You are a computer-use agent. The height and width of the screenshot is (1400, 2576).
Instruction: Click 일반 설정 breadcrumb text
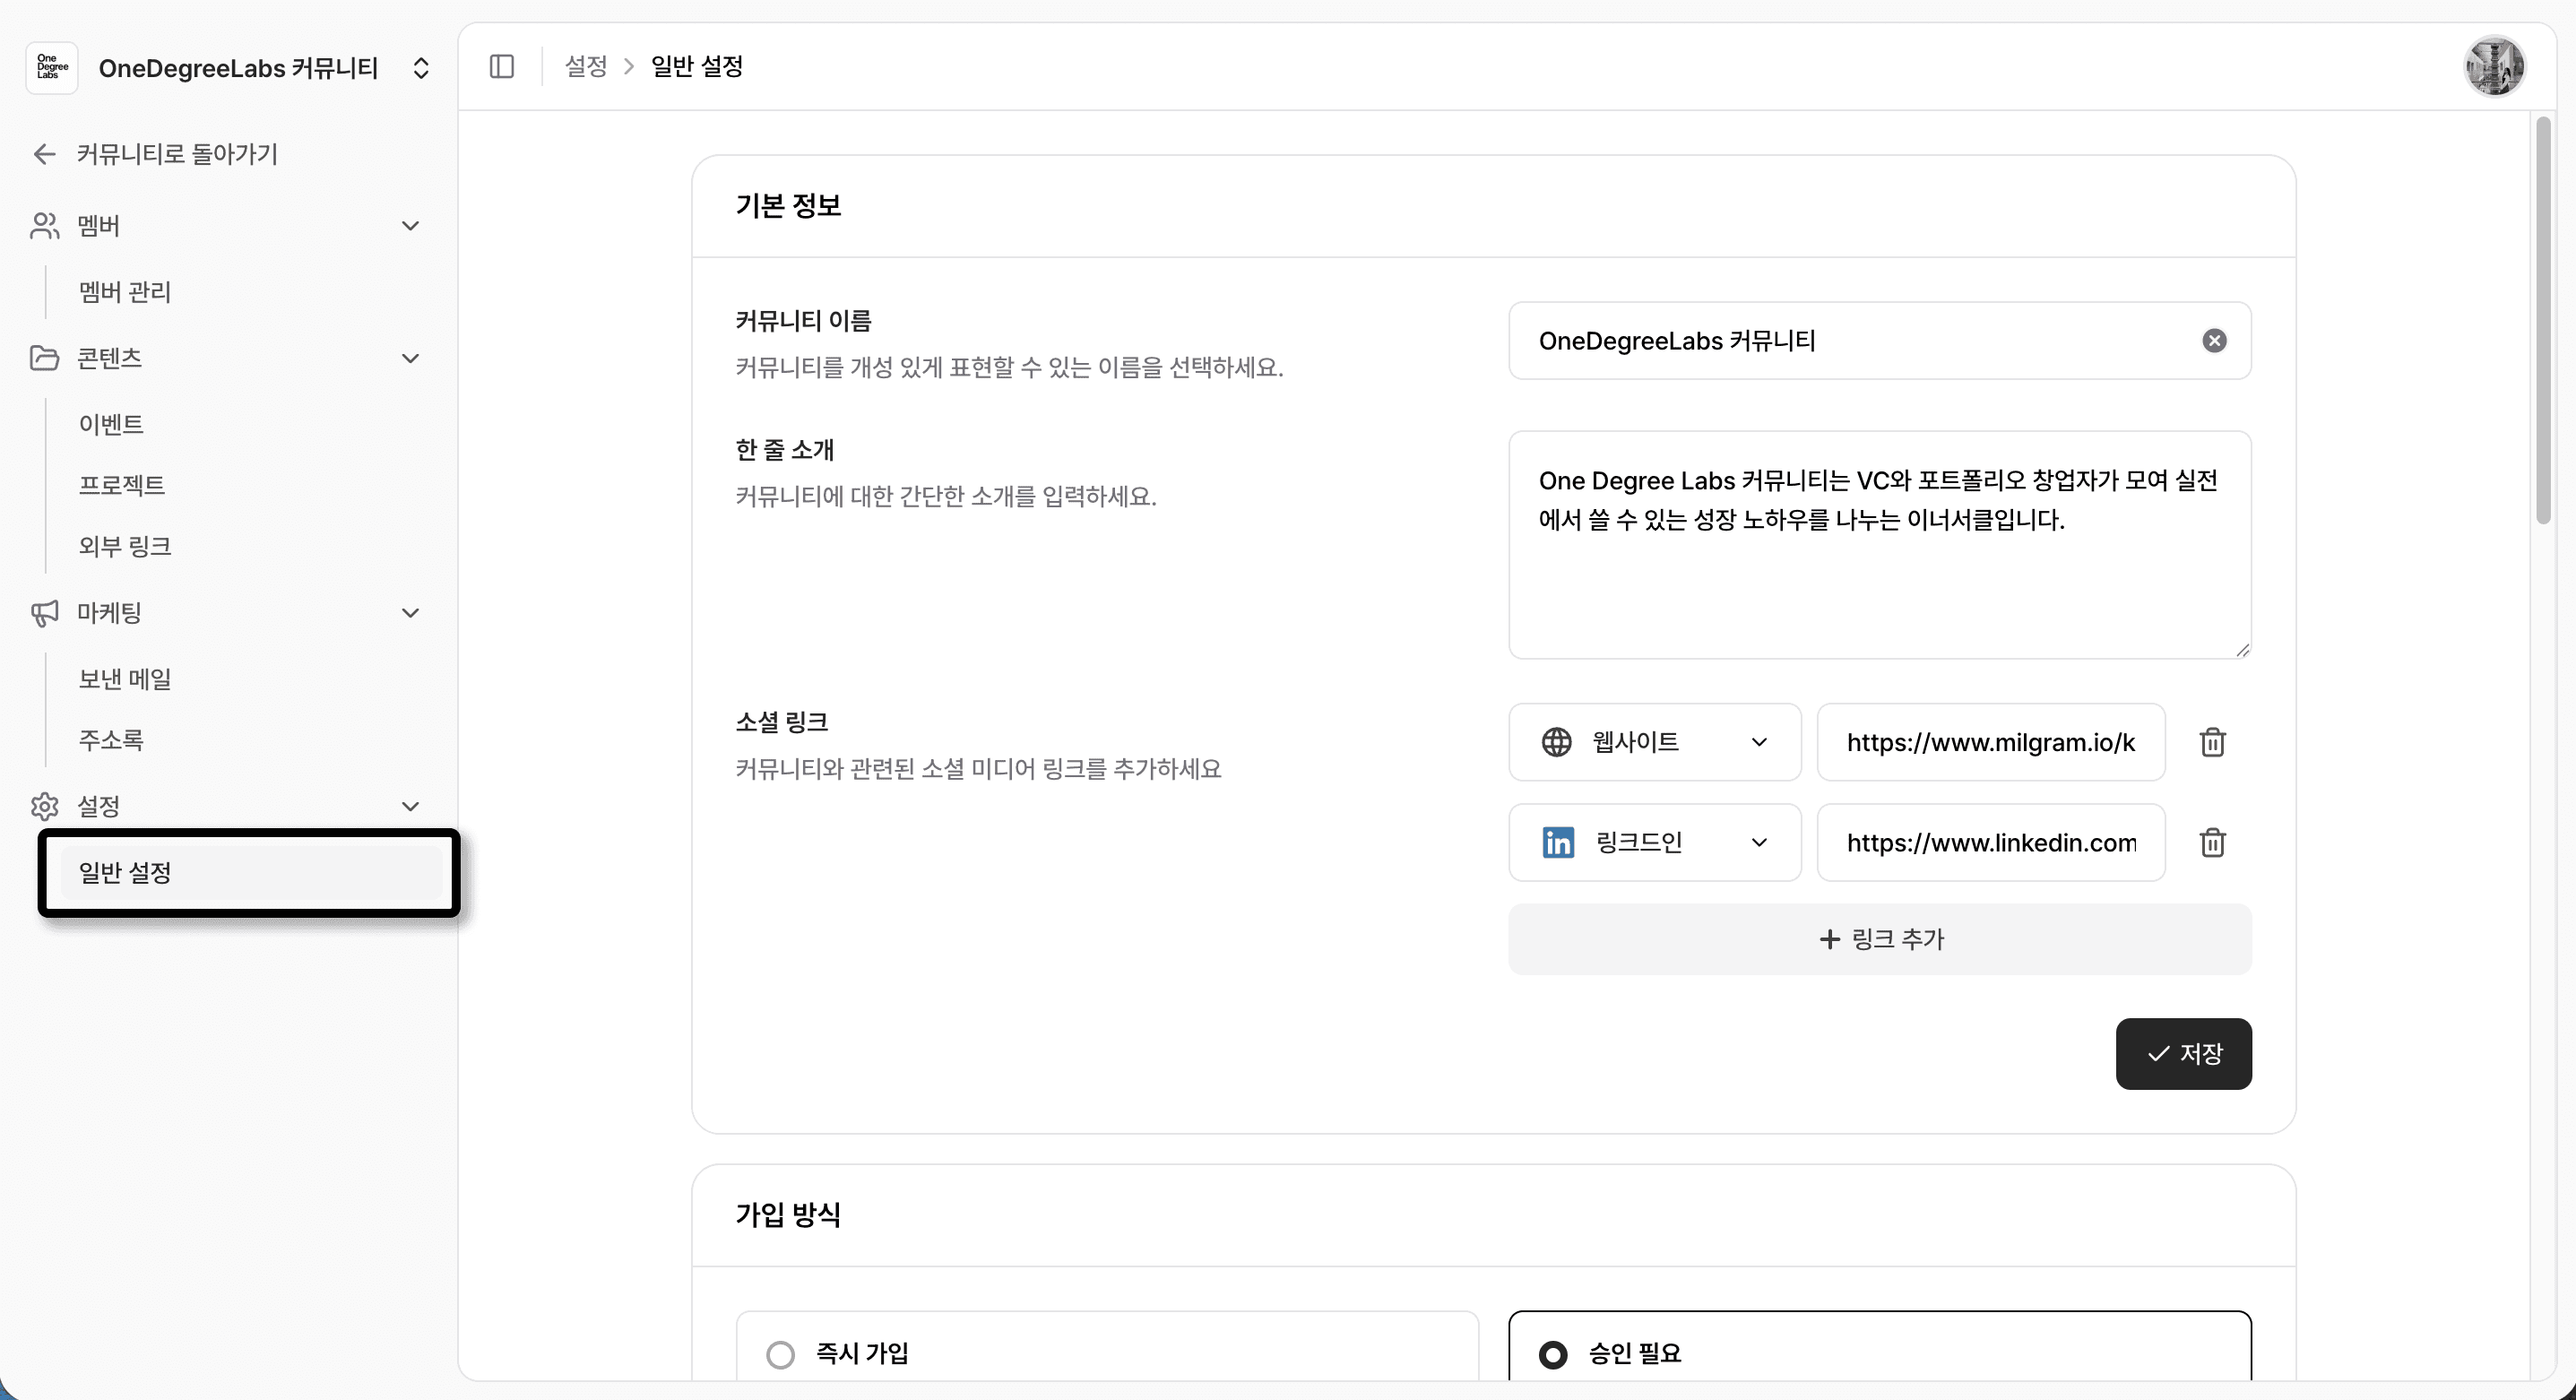[x=697, y=67]
